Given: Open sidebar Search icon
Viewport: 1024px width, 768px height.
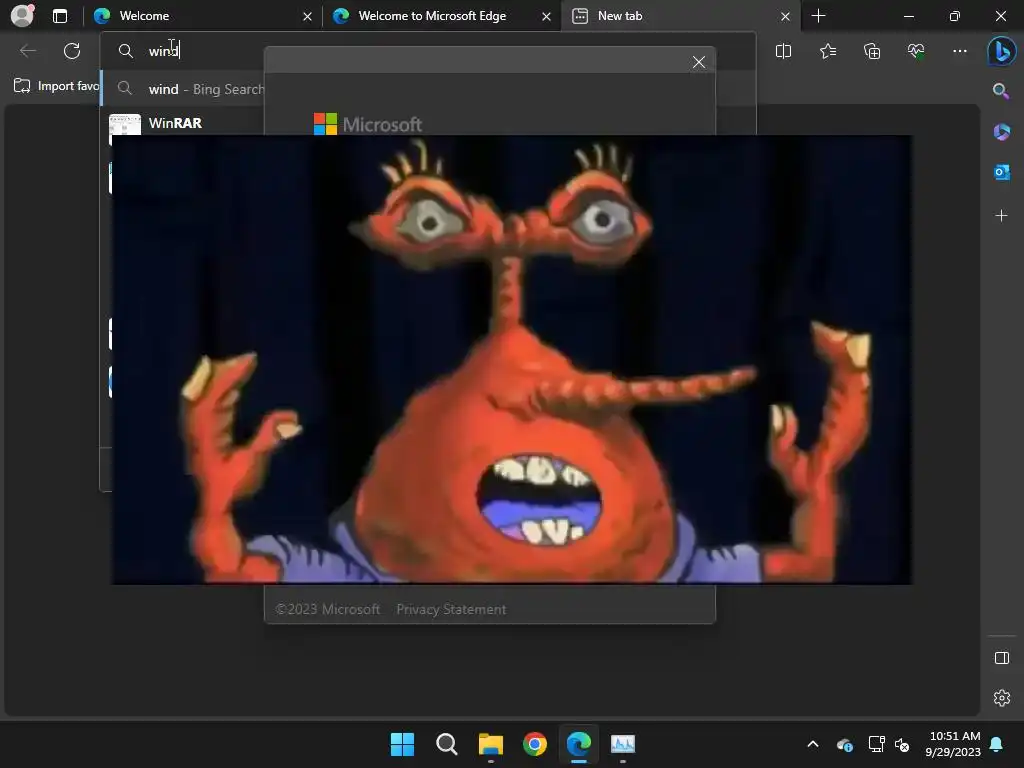Looking at the screenshot, I should click(1001, 91).
